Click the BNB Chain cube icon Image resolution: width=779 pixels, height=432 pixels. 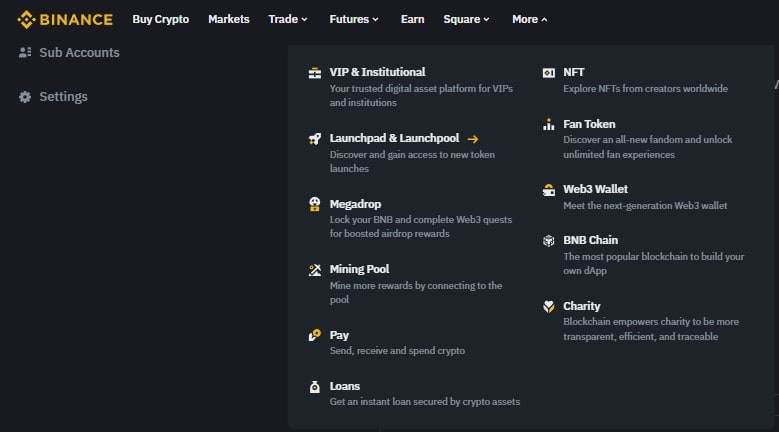coord(548,241)
